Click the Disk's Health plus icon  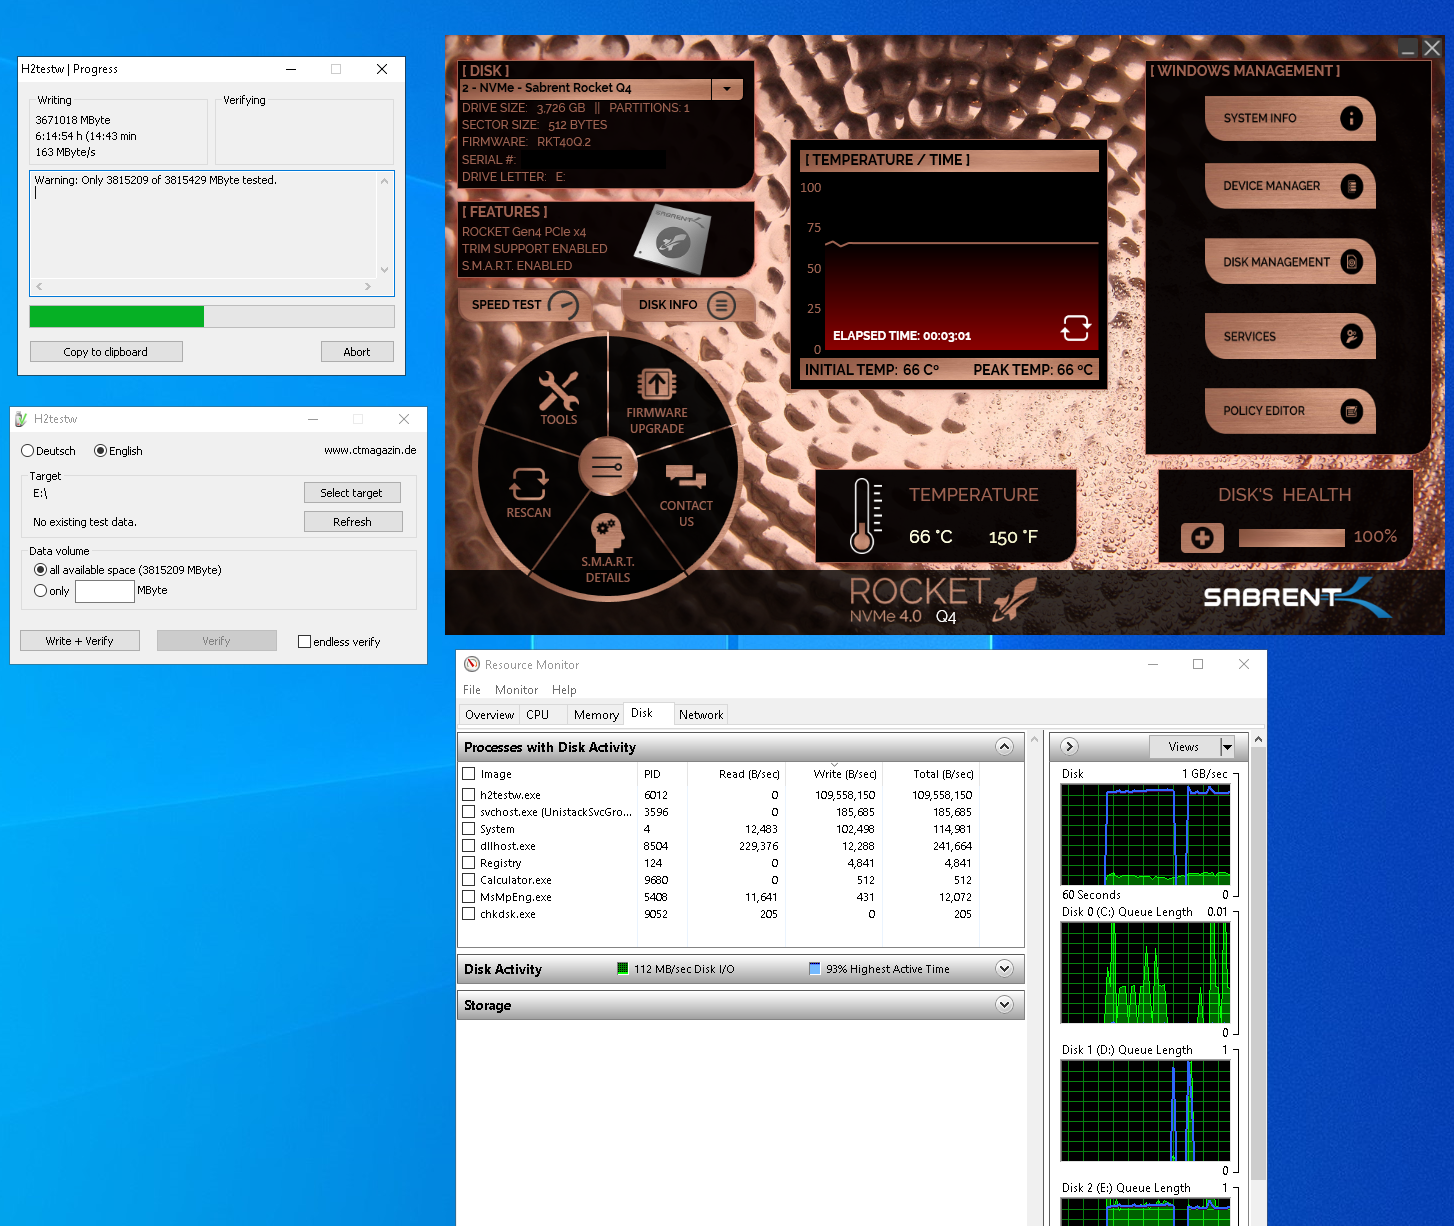pos(1202,538)
